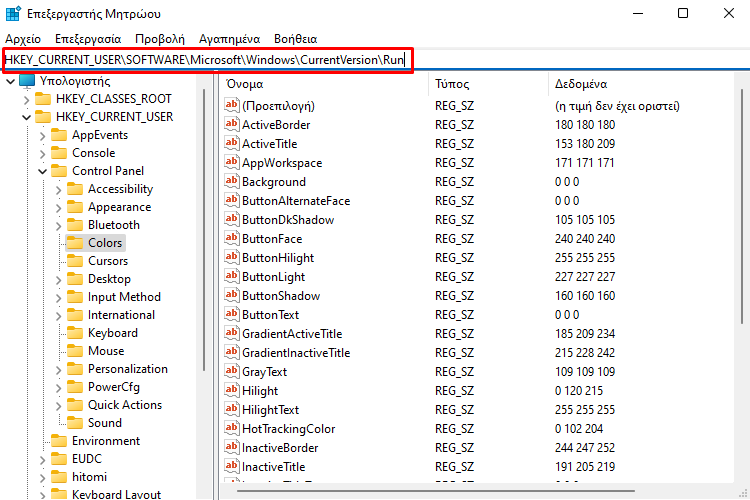Collapse the Control Panel key
The height and width of the screenshot is (500, 750).
coord(43,171)
